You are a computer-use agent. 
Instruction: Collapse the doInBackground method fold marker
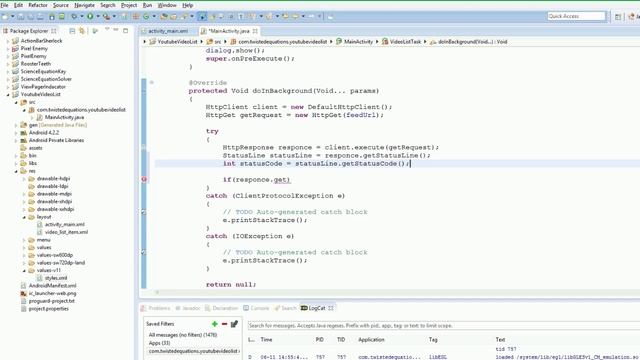click(x=151, y=83)
